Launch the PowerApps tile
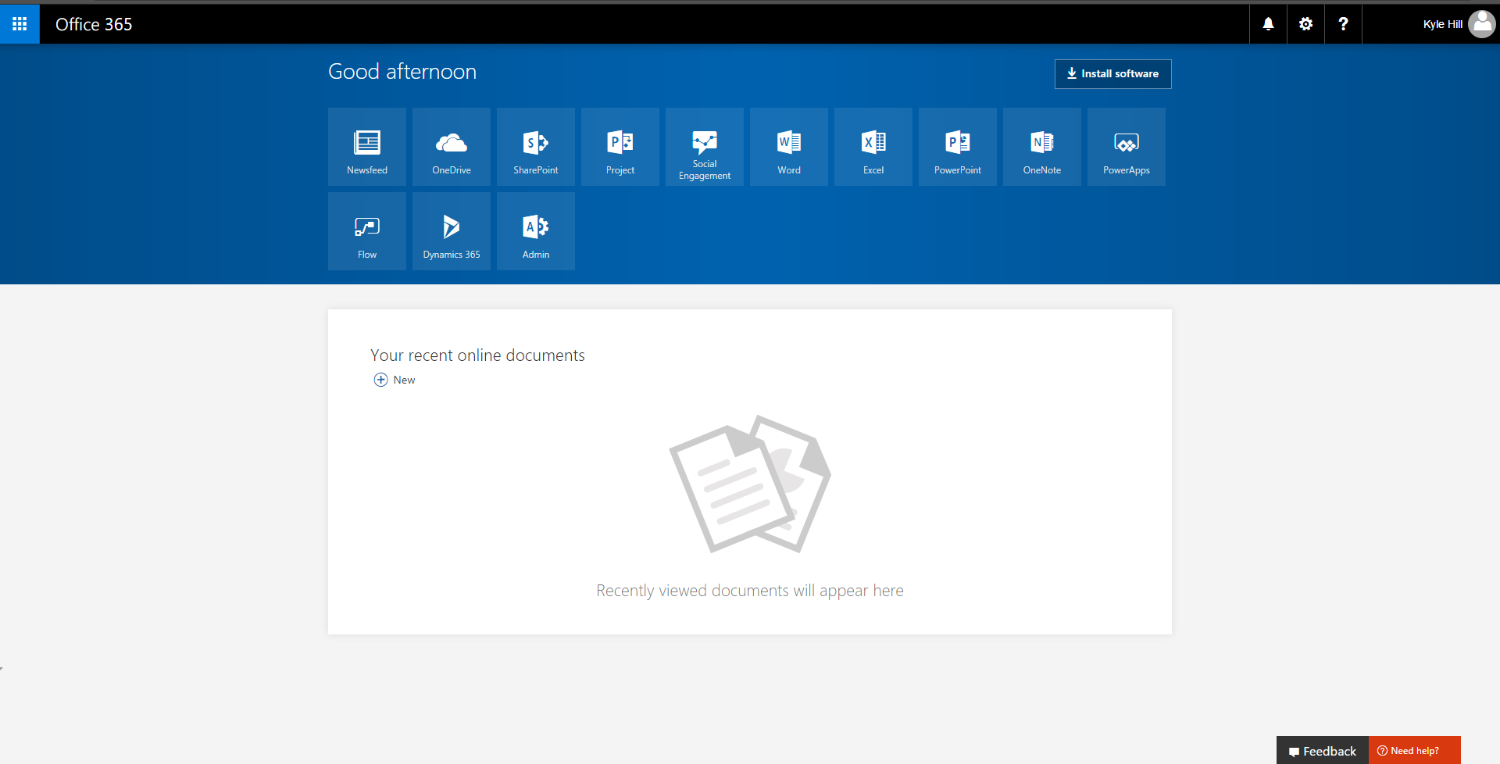The width and height of the screenshot is (1500, 764). pyautogui.click(x=1126, y=147)
